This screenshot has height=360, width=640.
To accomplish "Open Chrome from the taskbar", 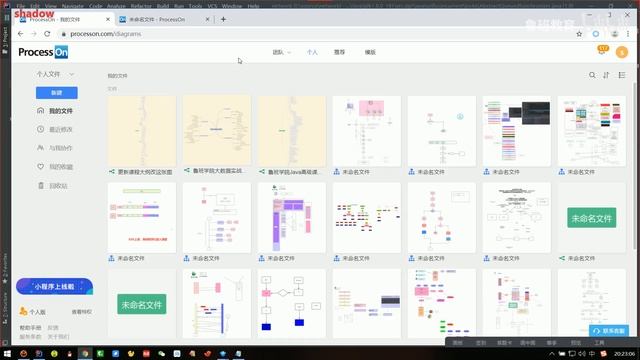I will 85,353.
